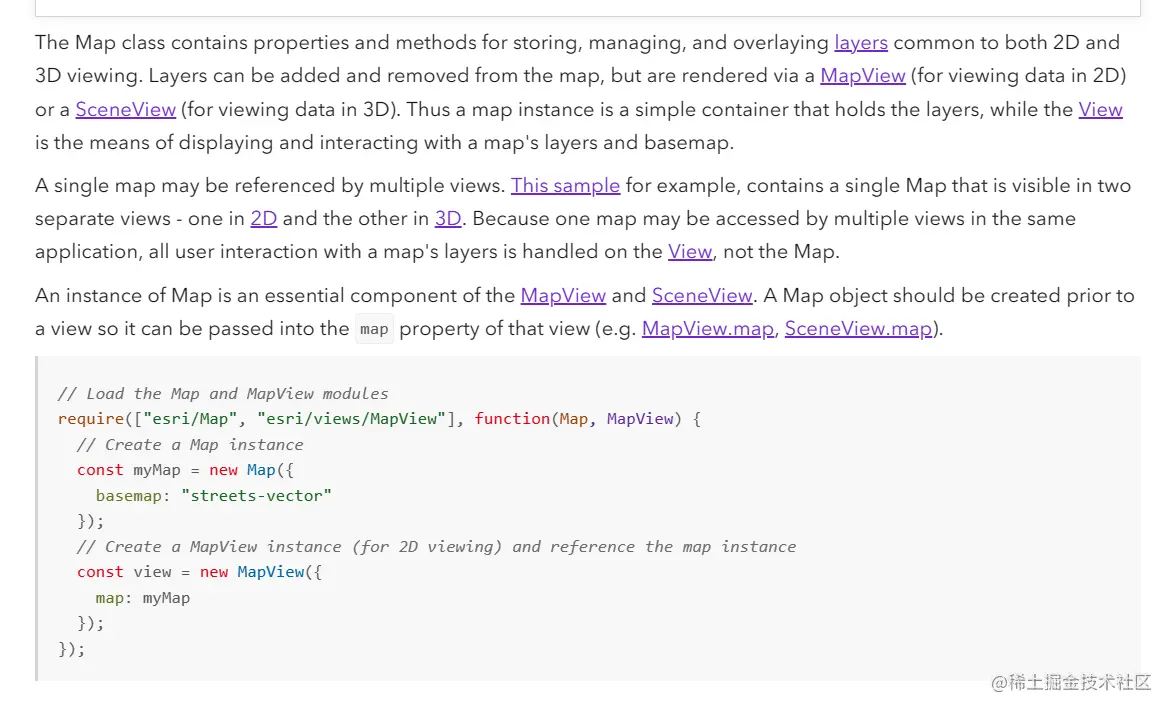Follow the 3D link
This screenshot has height=713, width=1172.
pyautogui.click(x=448, y=218)
